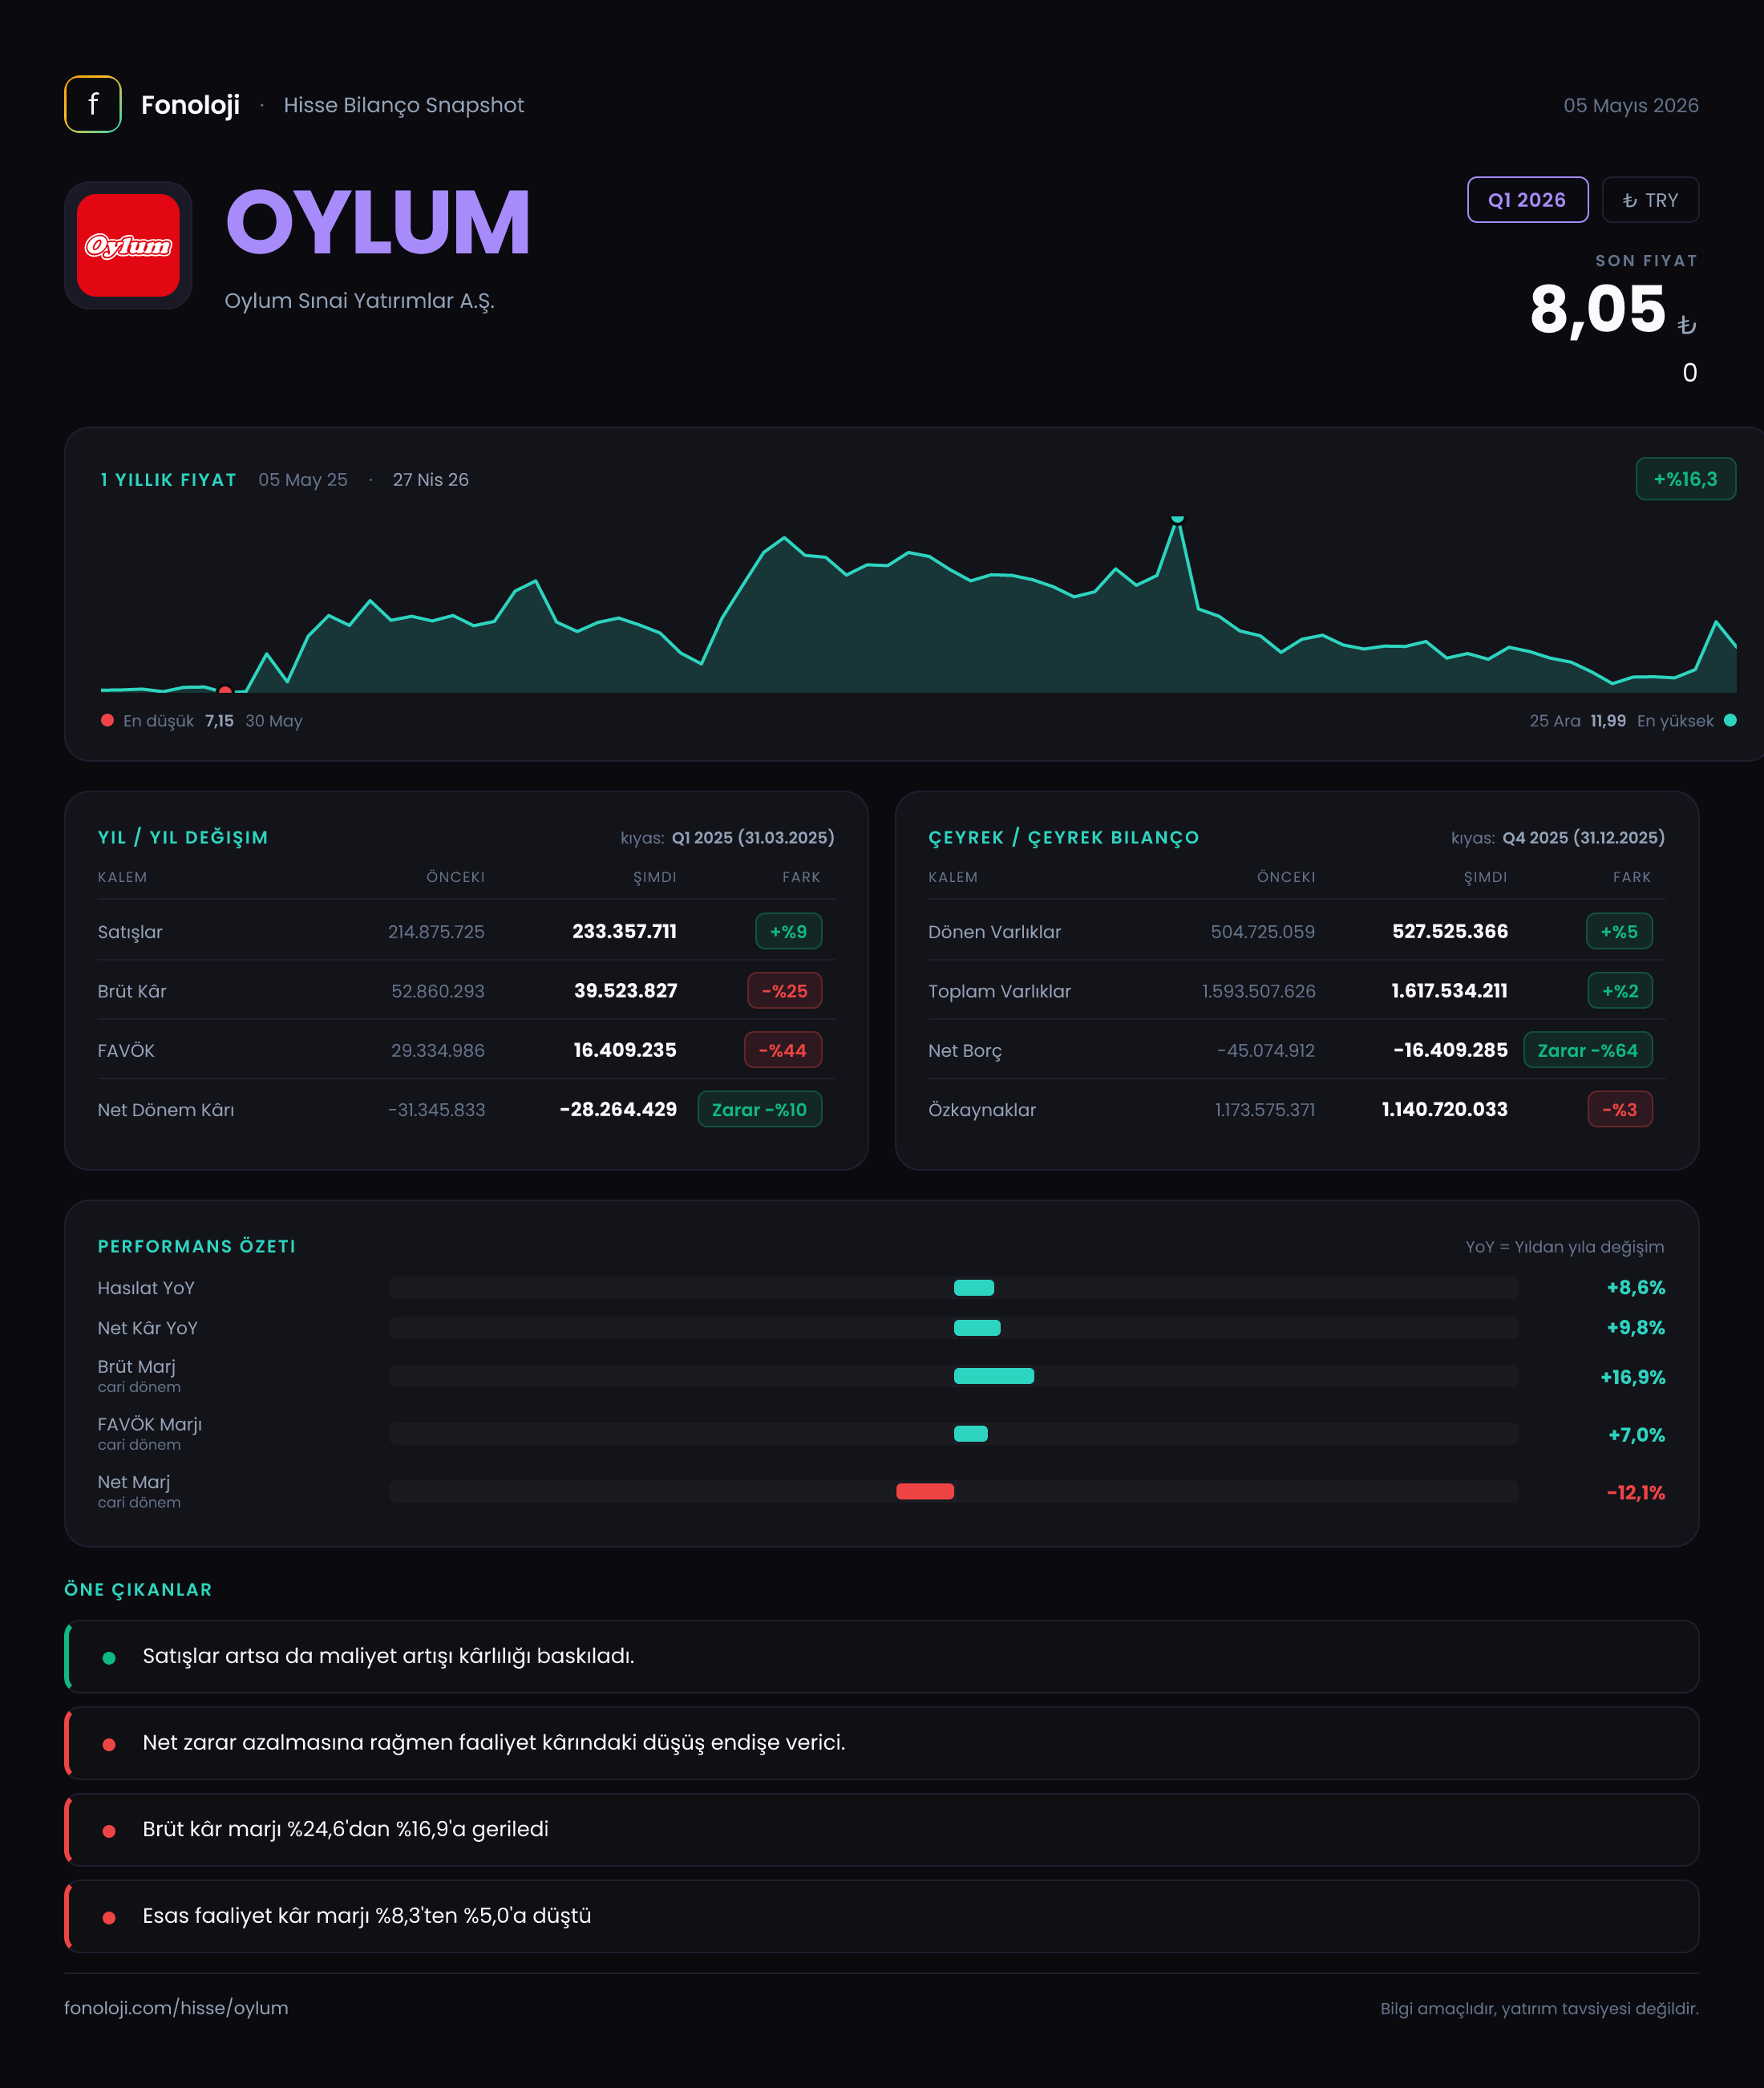This screenshot has height=2088, width=1764.
Task: Click the Q1 2025 (31.03.2025) comparison label
Action: pyautogui.click(x=753, y=837)
